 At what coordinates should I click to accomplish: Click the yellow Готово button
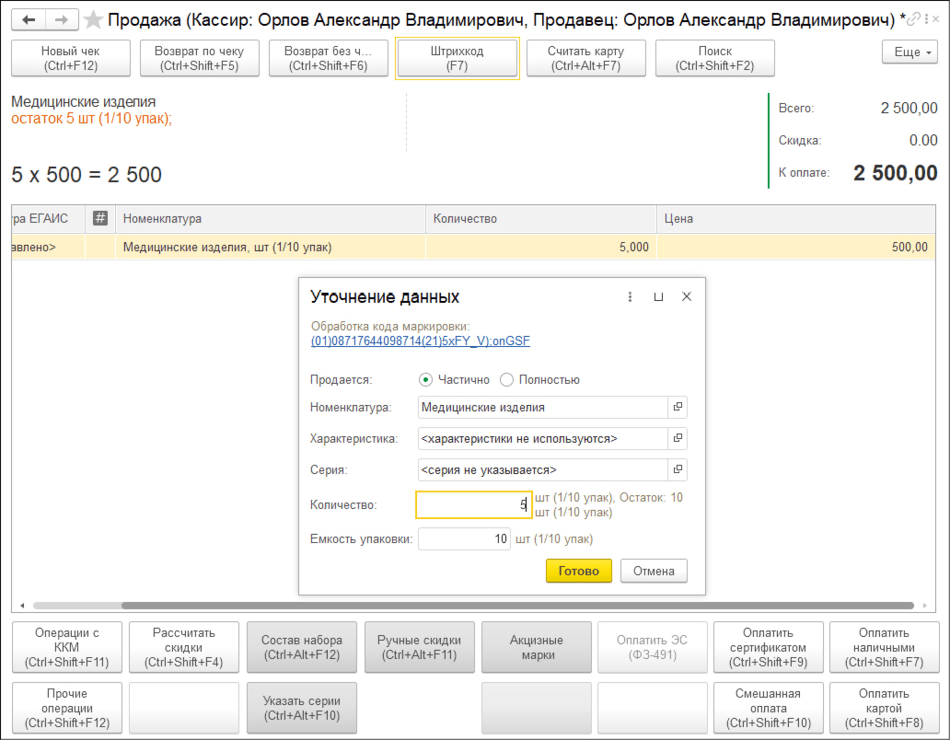click(578, 571)
